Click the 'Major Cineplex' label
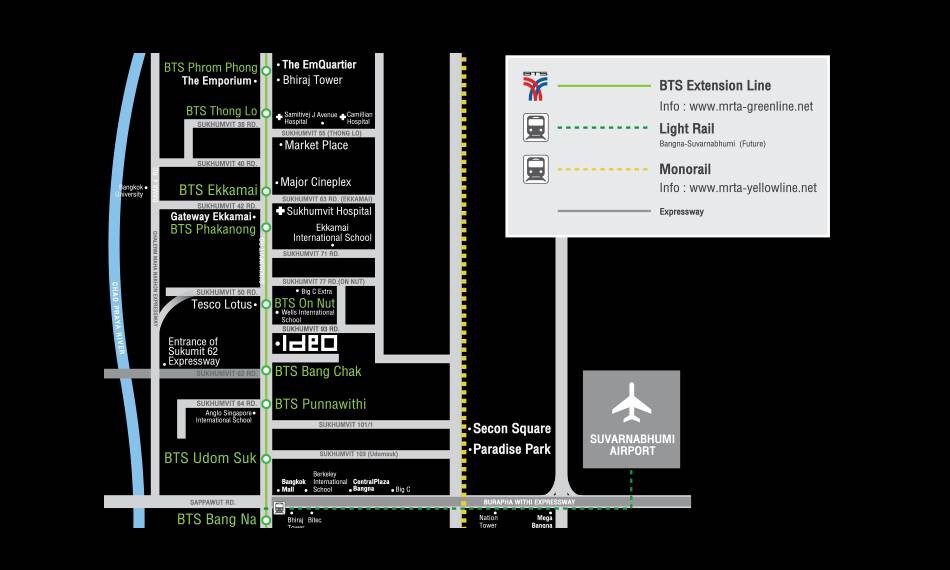Image resolution: width=950 pixels, height=570 pixels. (x=316, y=182)
